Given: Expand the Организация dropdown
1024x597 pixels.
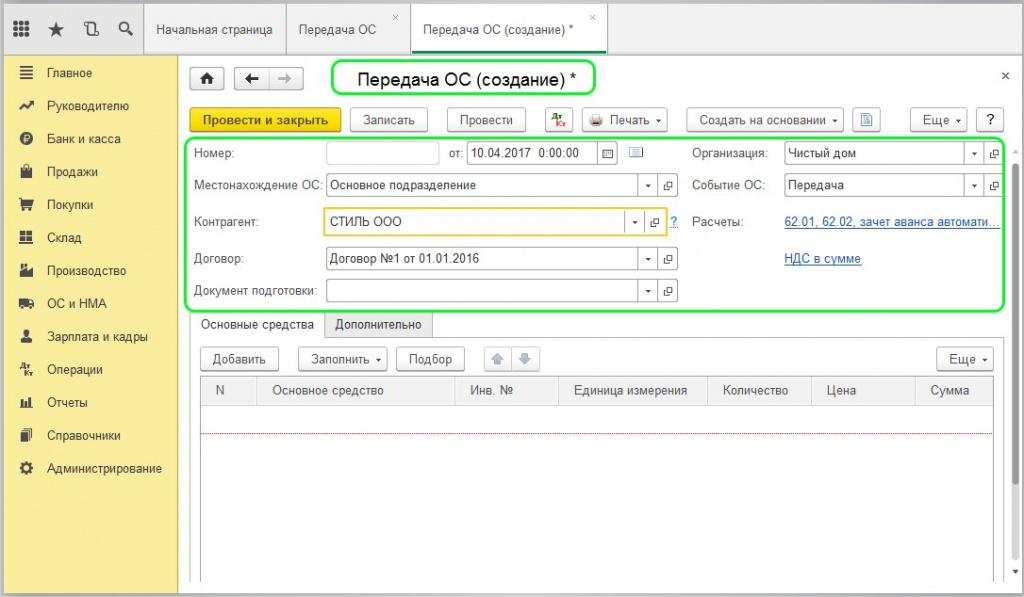Looking at the screenshot, I should (x=975, y=154).
